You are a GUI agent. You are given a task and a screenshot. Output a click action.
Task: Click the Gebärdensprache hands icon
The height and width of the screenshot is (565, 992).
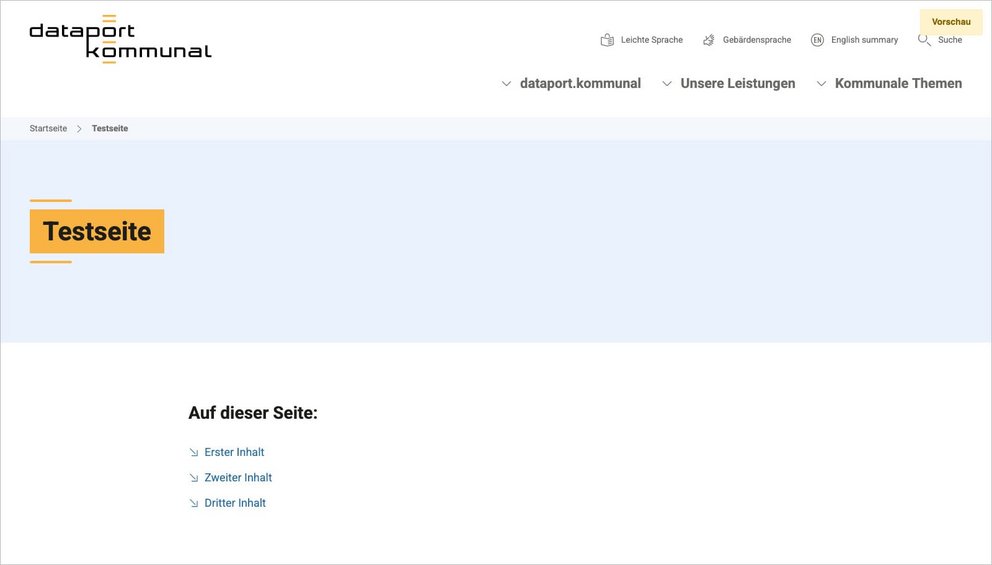709,40
